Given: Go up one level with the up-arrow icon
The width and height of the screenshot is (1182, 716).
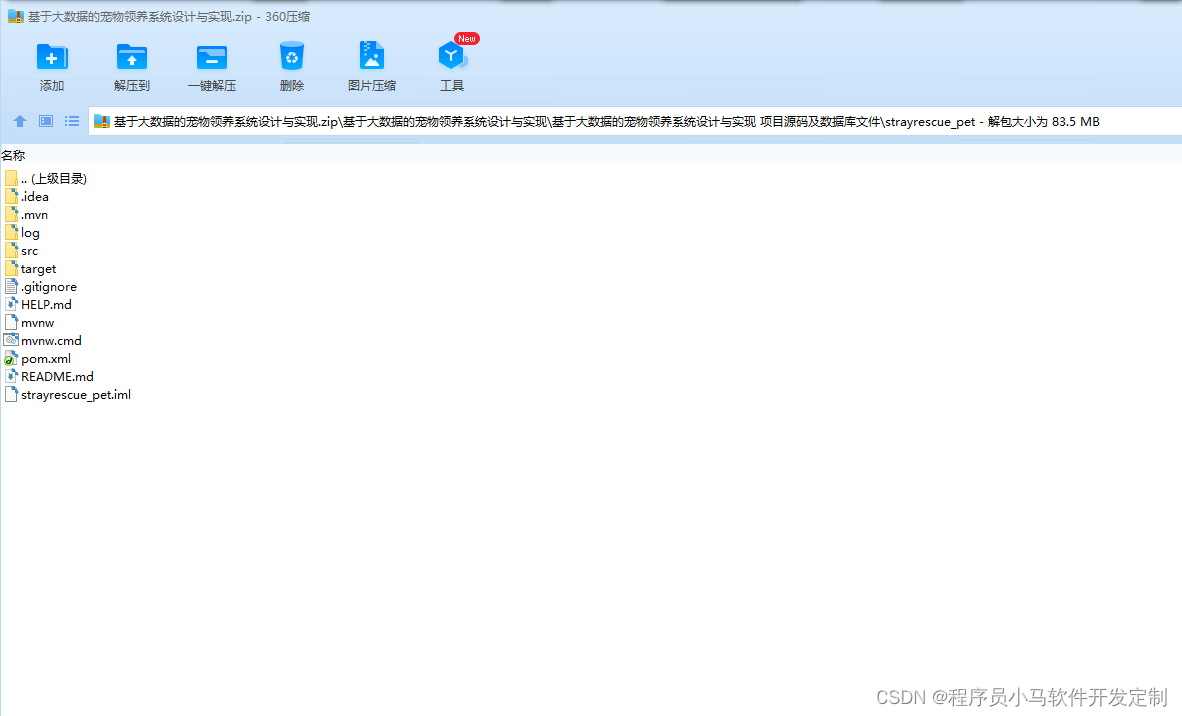Looking at the screenshot, I should [20, 121].
